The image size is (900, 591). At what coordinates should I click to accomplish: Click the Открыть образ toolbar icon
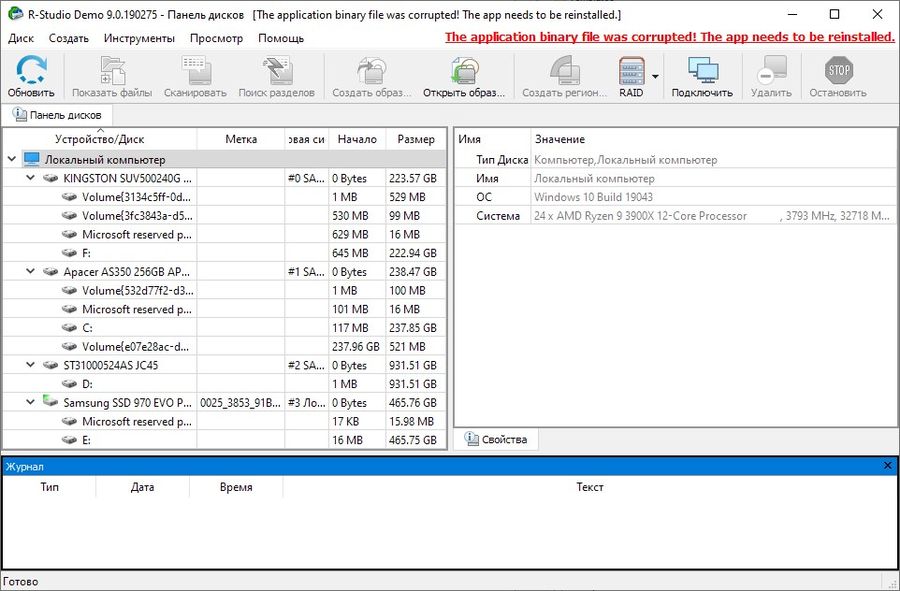coord(463,72)
